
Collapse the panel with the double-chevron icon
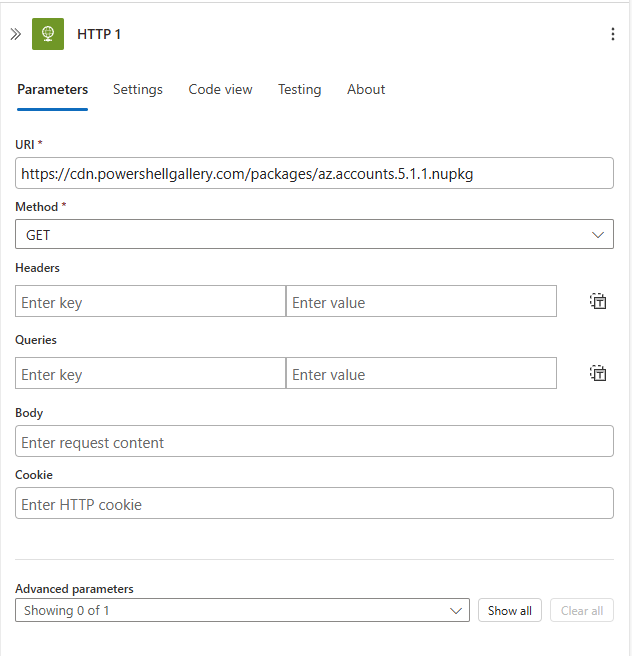(x=15, y=34)
